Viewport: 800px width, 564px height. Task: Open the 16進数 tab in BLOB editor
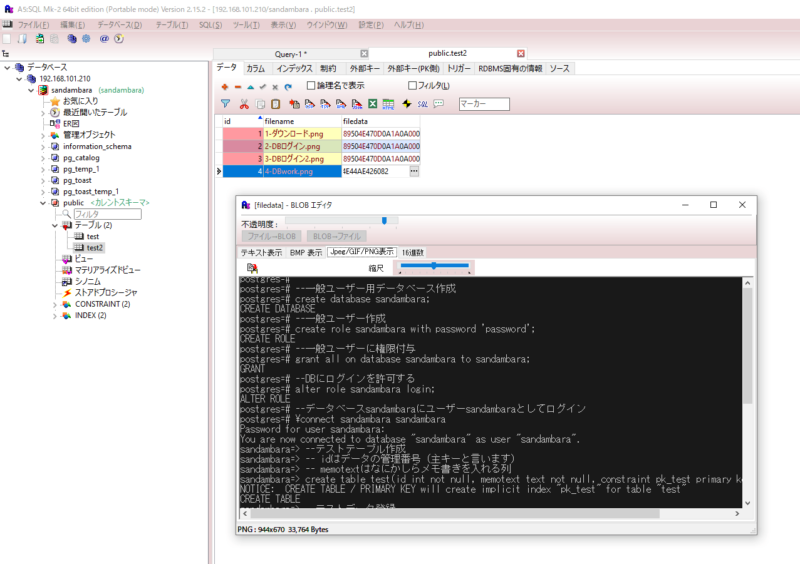tap(412, 253)
